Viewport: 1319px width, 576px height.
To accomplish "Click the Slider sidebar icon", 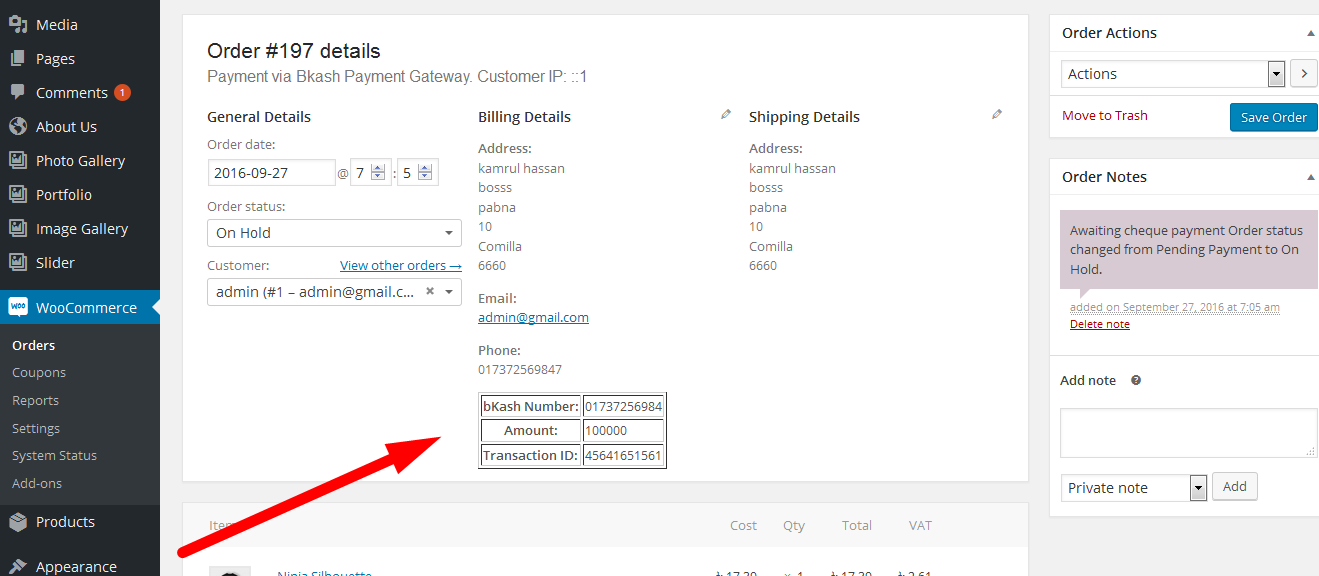I will [17, 262].
